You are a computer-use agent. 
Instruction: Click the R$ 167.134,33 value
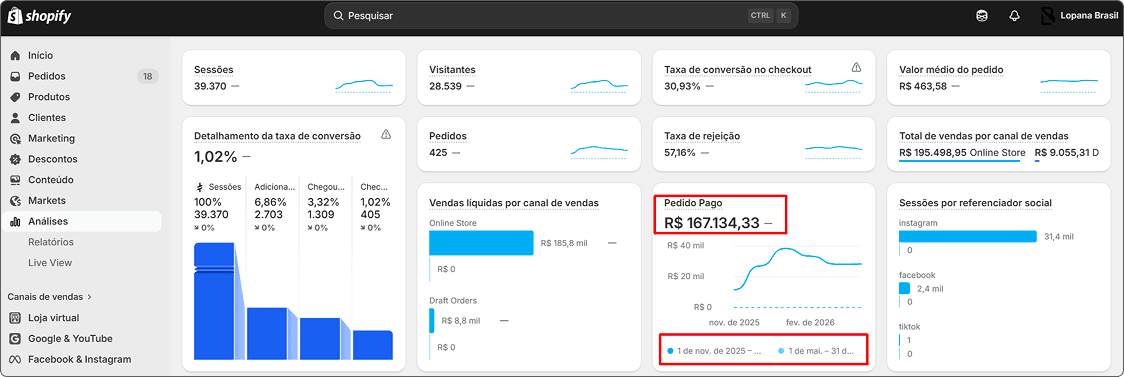point(712,223)
